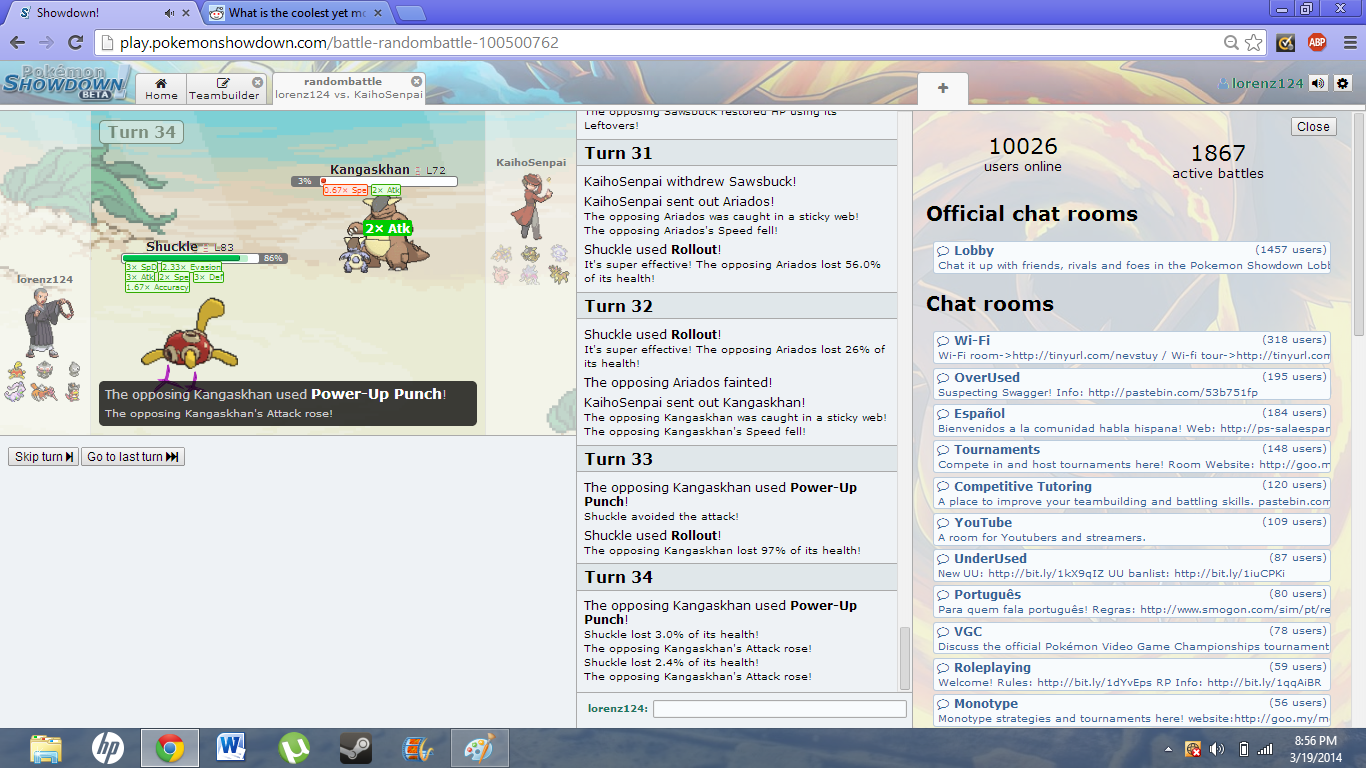Screen dimensions: 1366x768
Task: Click the Turn 31 header in log
Action: tap(737, 153)
